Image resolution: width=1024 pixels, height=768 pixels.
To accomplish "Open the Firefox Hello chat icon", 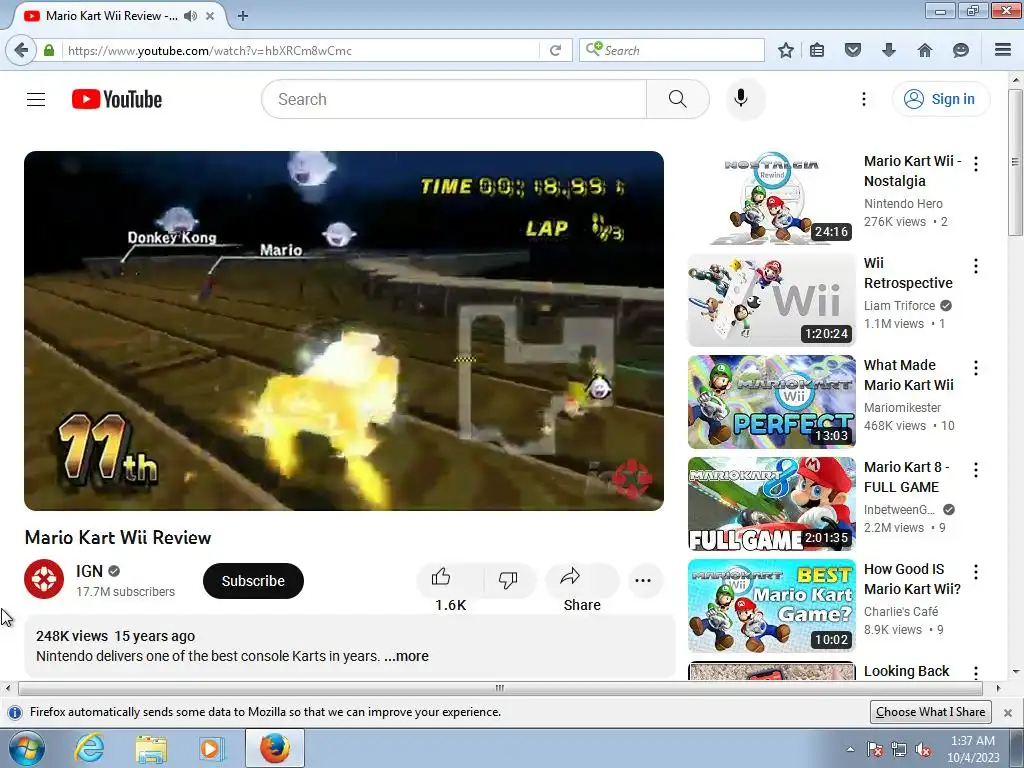I will point(961,50).
